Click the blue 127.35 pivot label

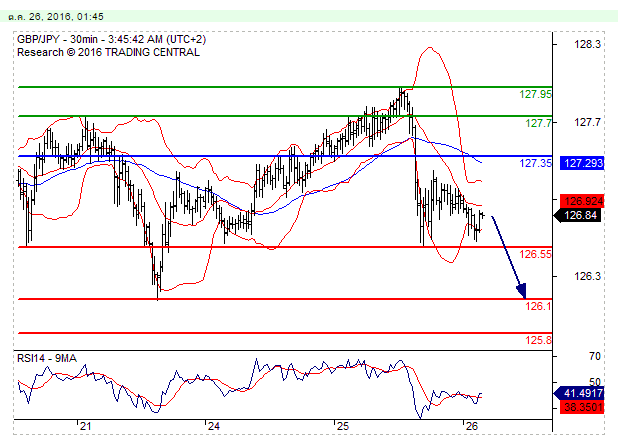(x=536, y=163)
